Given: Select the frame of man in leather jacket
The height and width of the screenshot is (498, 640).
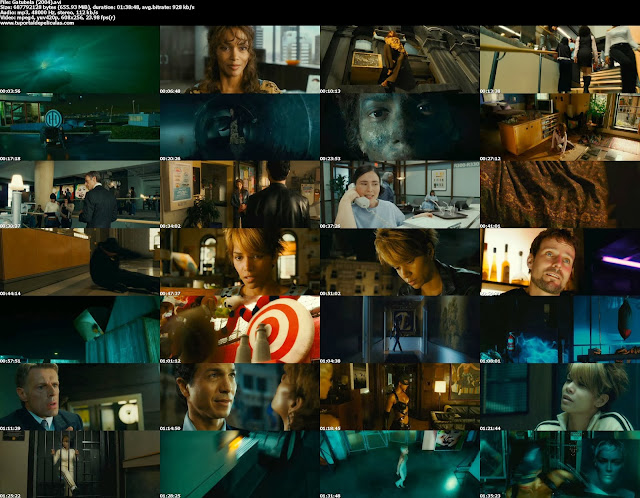Looking at the screenshot, I should (240, 194).
